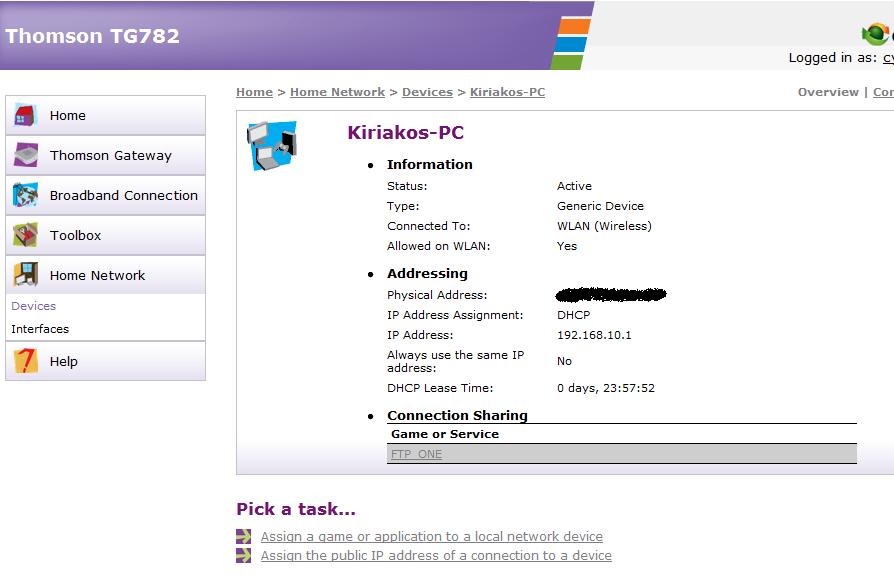Click the Allowed on WLAN Yes value

[x=567, y=246]
